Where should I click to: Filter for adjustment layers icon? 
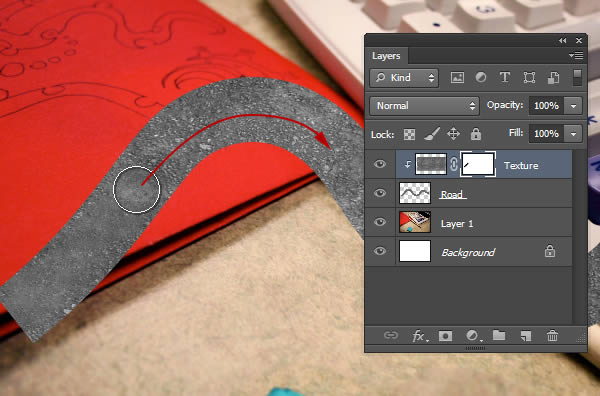coord(481,78)
